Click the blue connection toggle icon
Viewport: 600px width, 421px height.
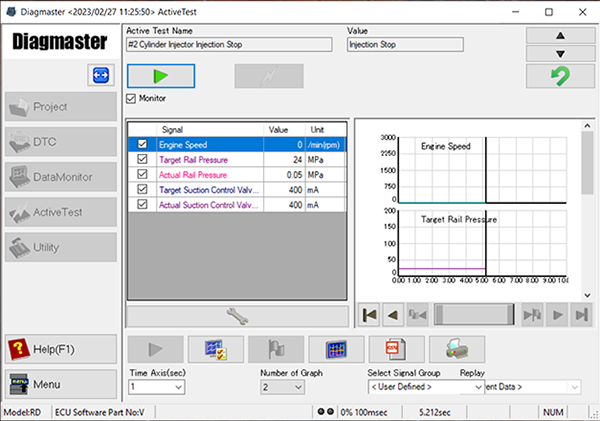(101, 75)
